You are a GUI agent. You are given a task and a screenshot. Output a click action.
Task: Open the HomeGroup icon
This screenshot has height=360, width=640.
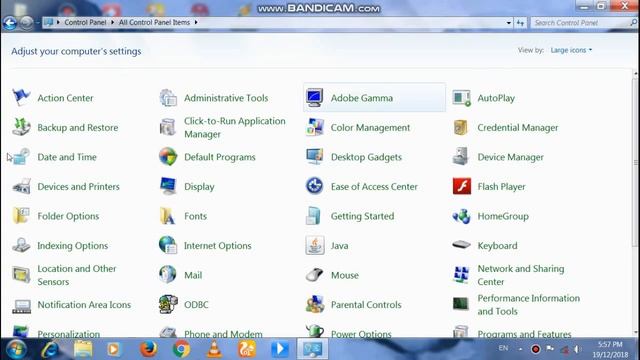(461, 216)
